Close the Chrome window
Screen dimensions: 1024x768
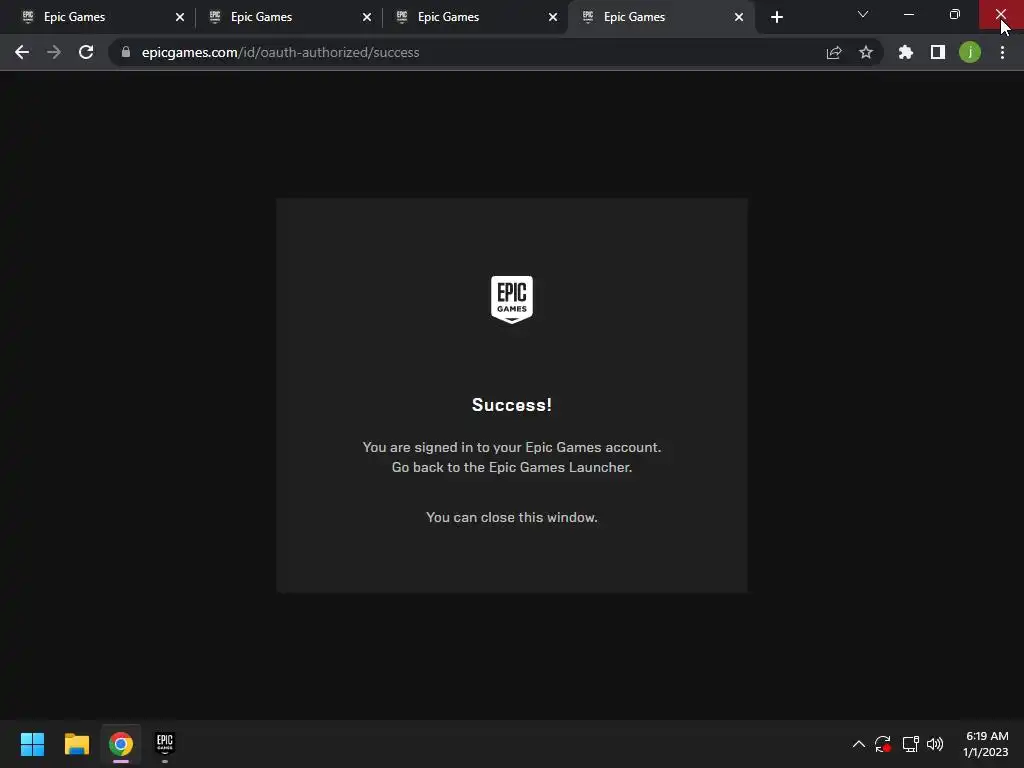1000,14
